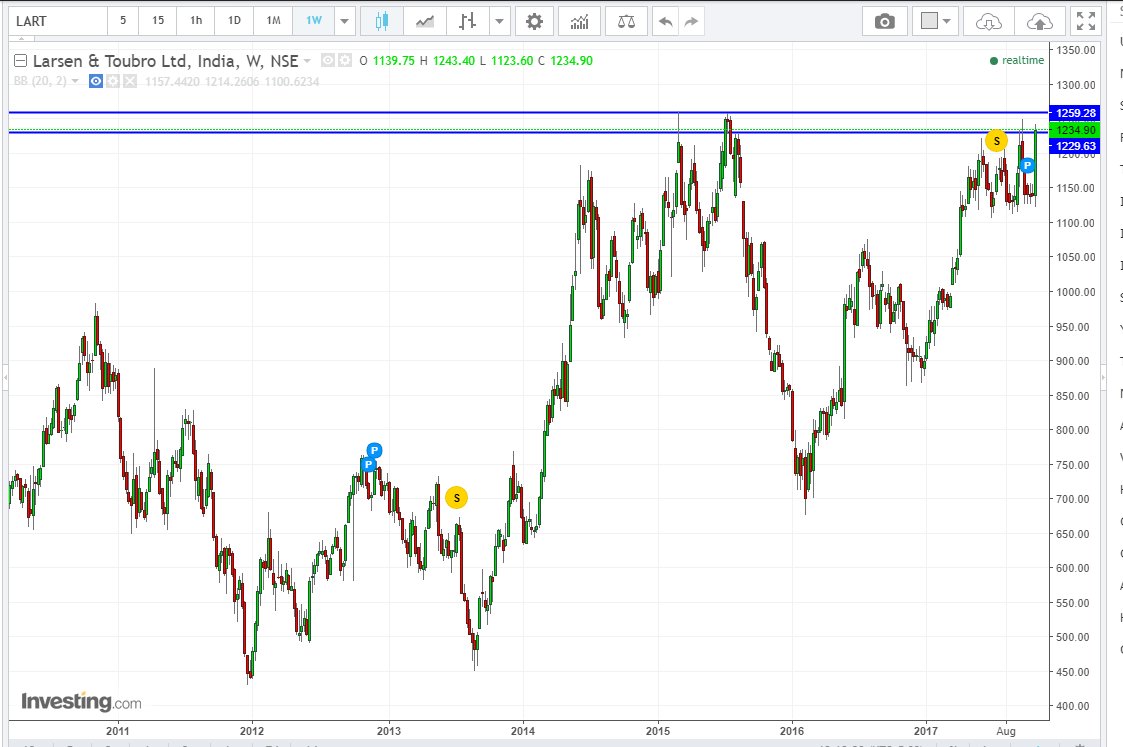Open the indicators menu icon
The image size is (1123, 747).
[579, 21]
